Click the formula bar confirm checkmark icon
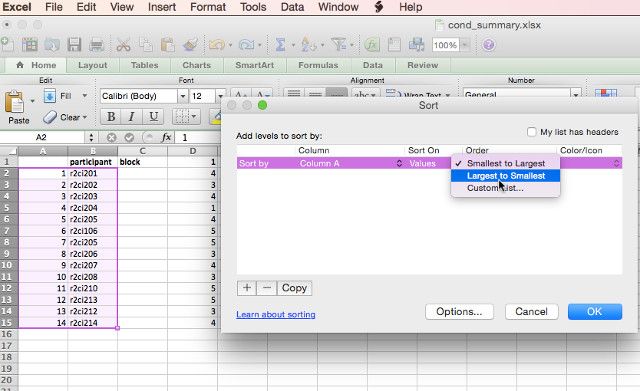Screen dimensions: 640x391 pyautogui.click(x=129, y=138)
